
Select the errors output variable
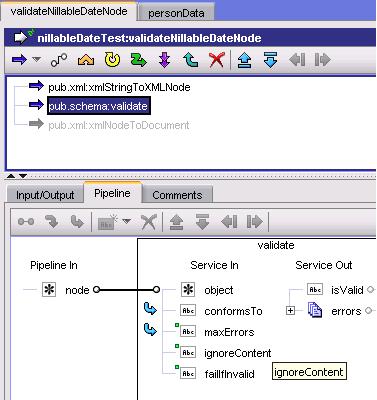tap(346, 311)
